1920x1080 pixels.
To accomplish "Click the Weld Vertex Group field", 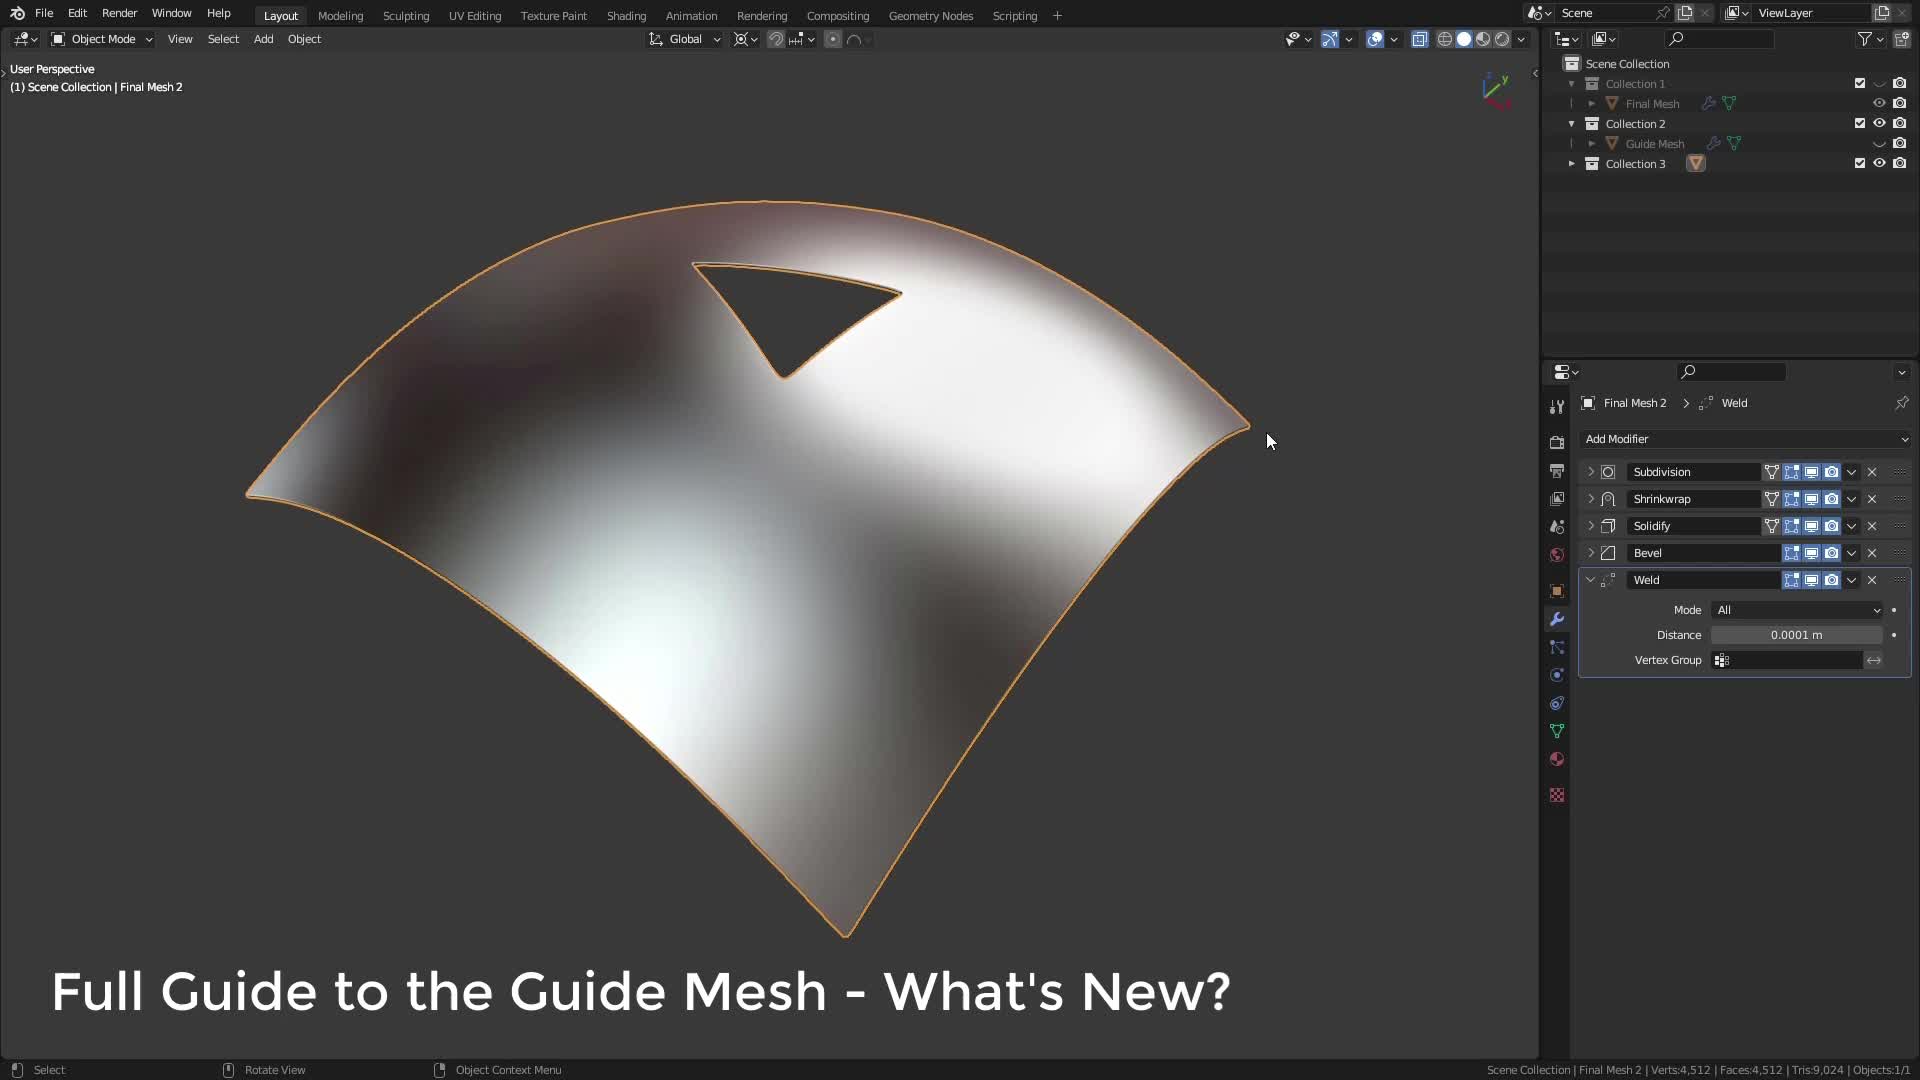I will (x=1787, y=660).
